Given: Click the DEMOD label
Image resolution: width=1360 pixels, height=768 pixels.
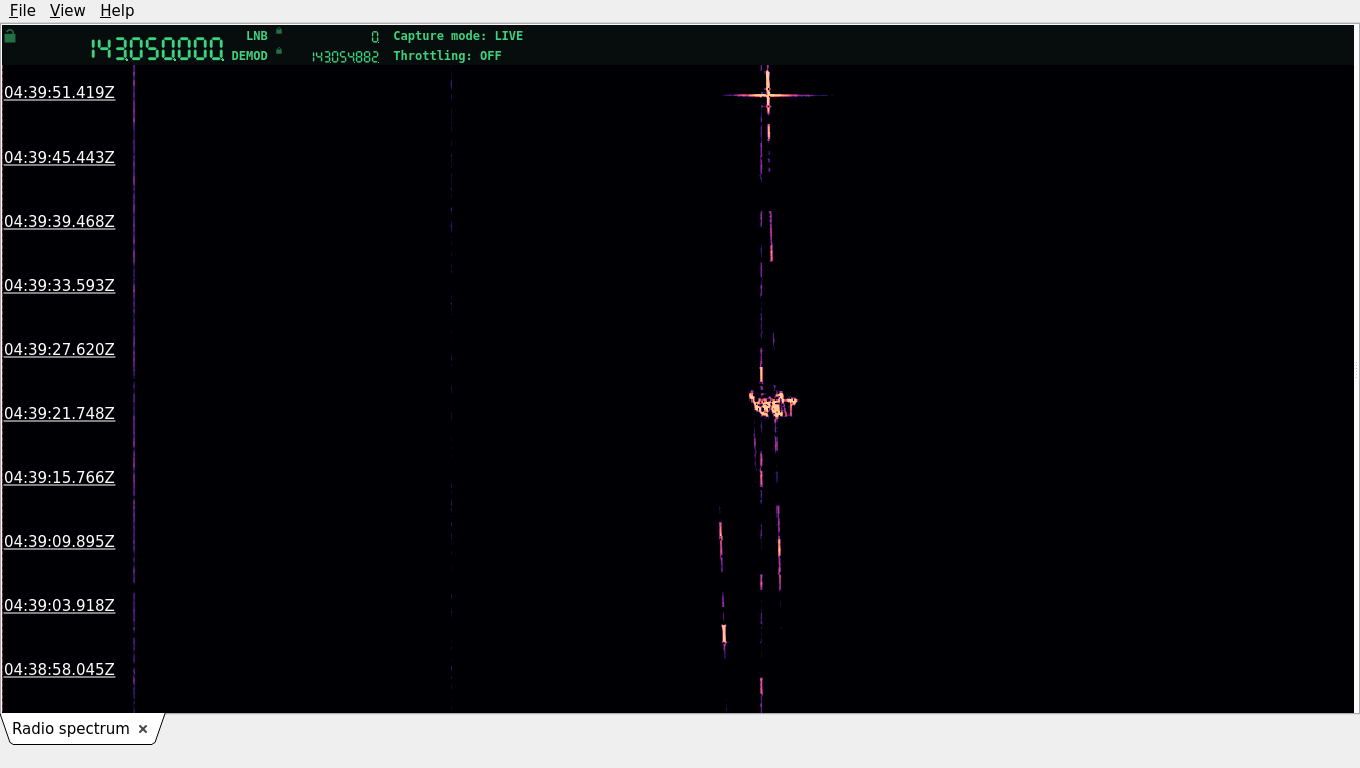Looking at the screenshot, I should coord(250,56).
